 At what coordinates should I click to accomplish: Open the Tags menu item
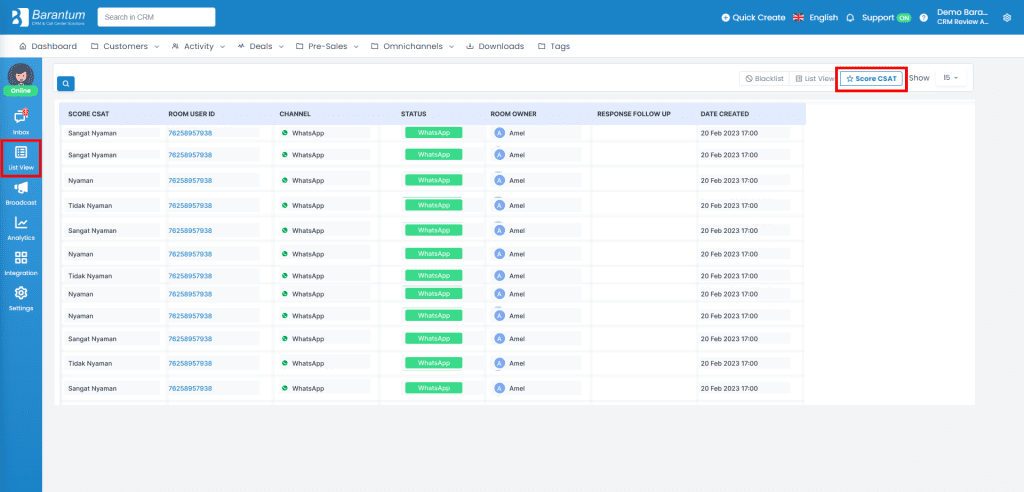point(553,46)
